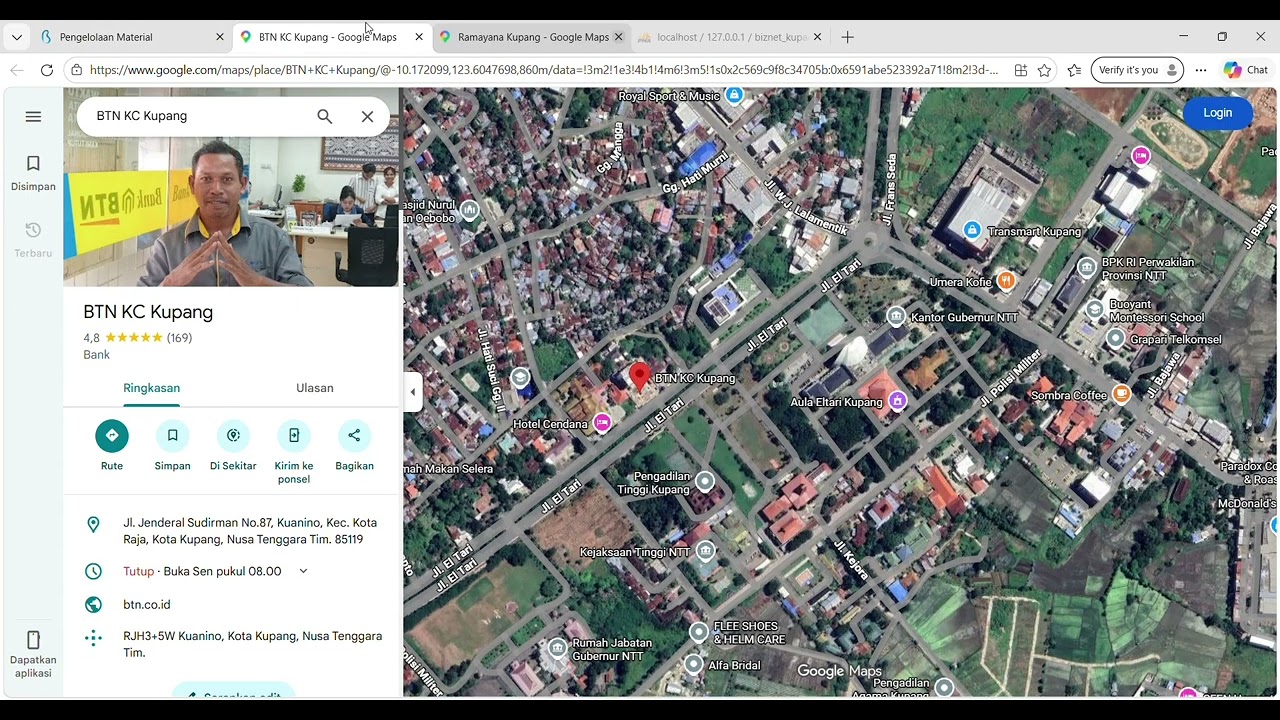Click the plus code icon
This screenshot has height=720, width=1280.
93,638
